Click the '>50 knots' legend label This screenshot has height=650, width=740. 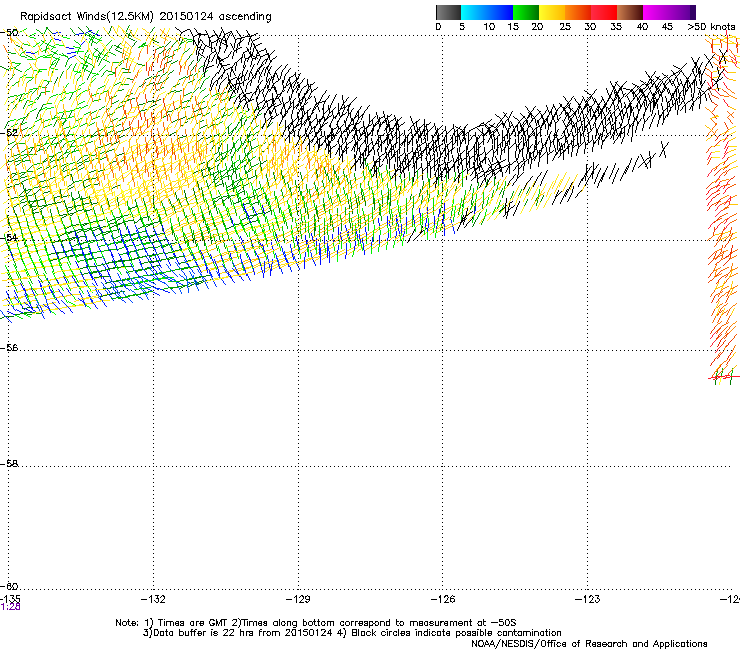click(711, 27)
